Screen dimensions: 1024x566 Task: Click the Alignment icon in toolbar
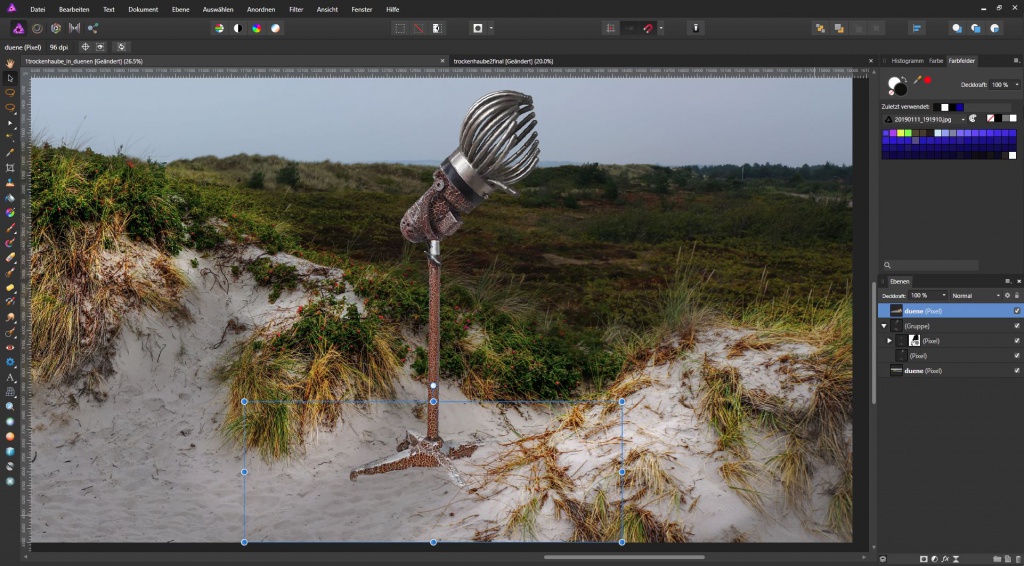917,28
